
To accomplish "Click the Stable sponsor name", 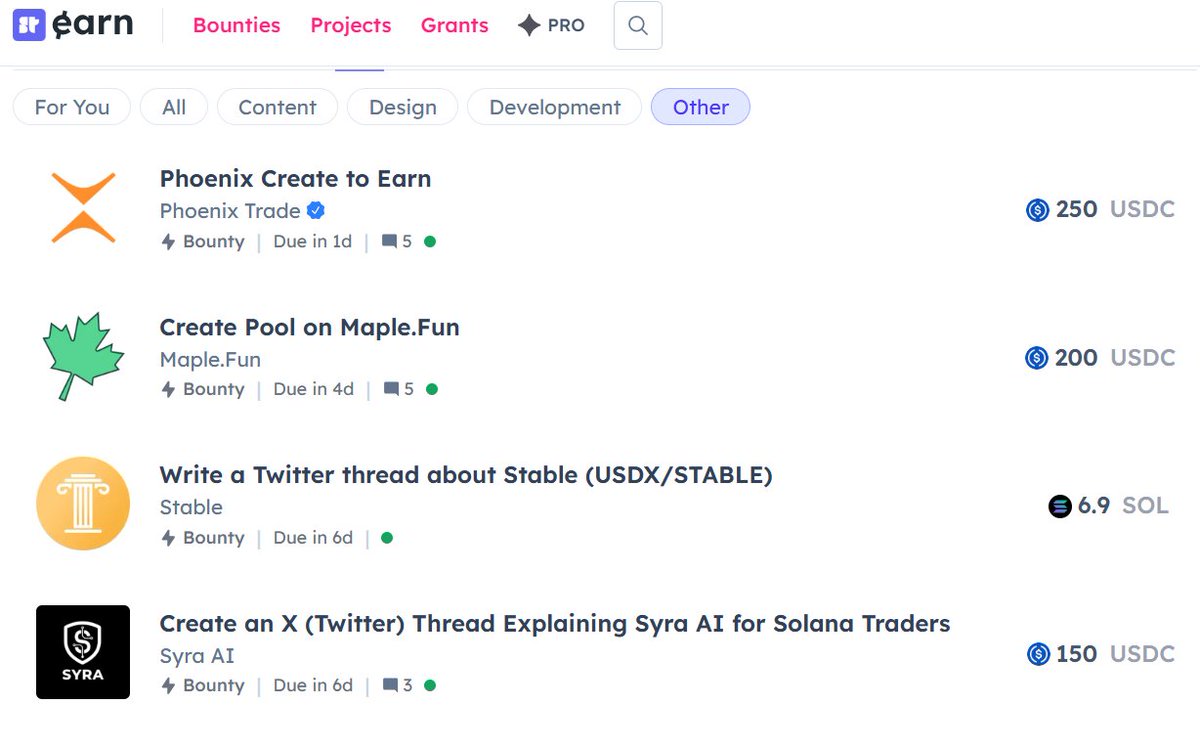I will tap(191, 507).
